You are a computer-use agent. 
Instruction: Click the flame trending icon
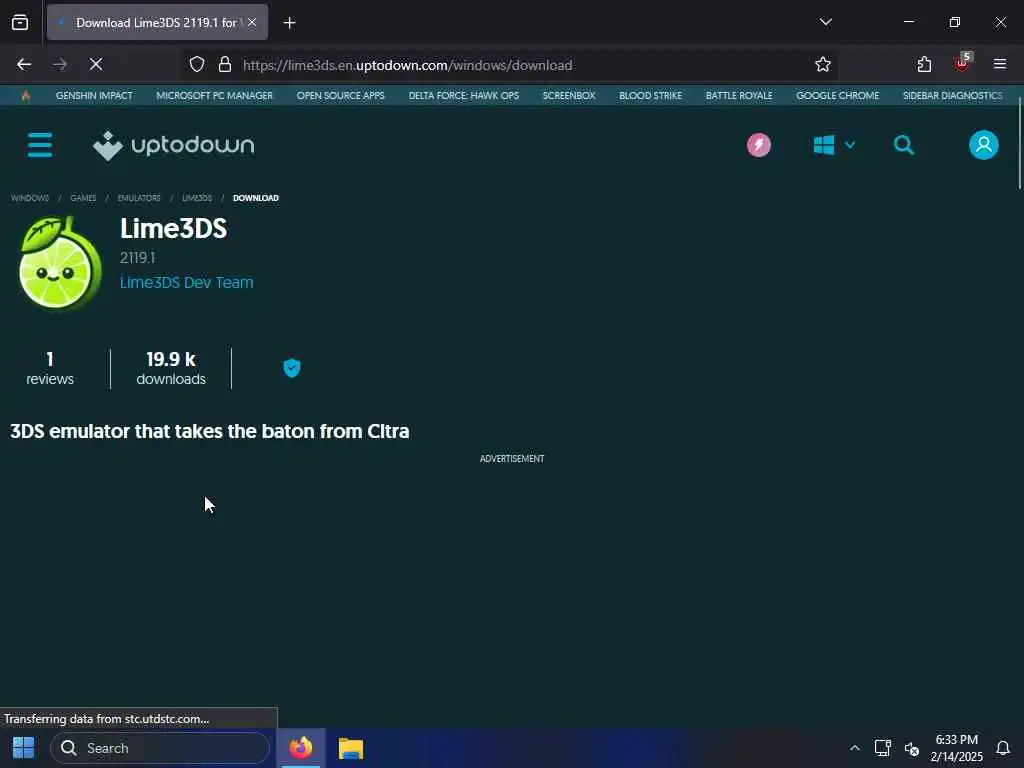pyautogui.click(x=26, y=95)
